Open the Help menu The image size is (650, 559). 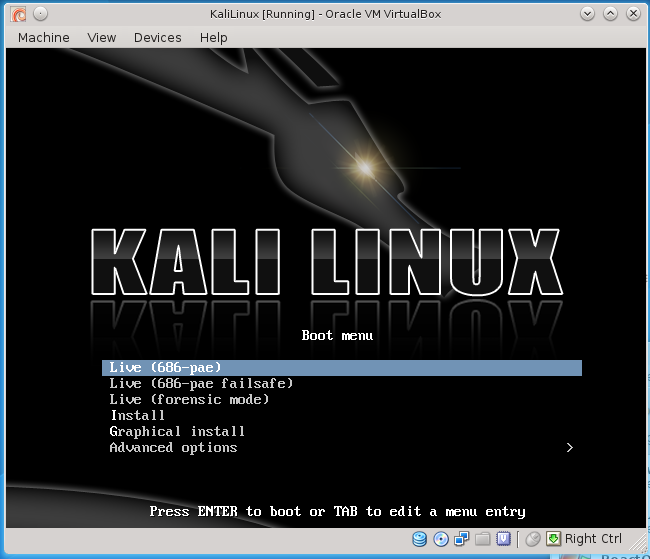click(x=213, y=38)
